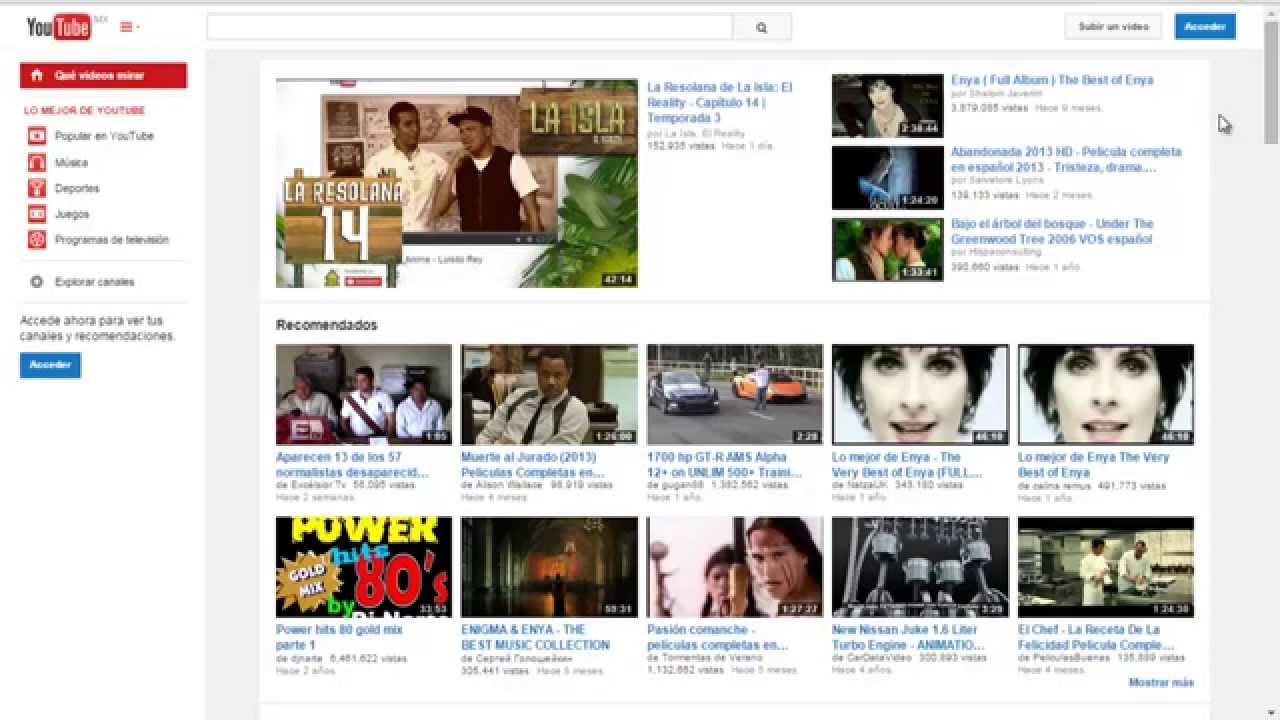Viewport: 1280px width, 720px height.
Task: Focus the YouTube search input field
Action: [x=470, y=27]
